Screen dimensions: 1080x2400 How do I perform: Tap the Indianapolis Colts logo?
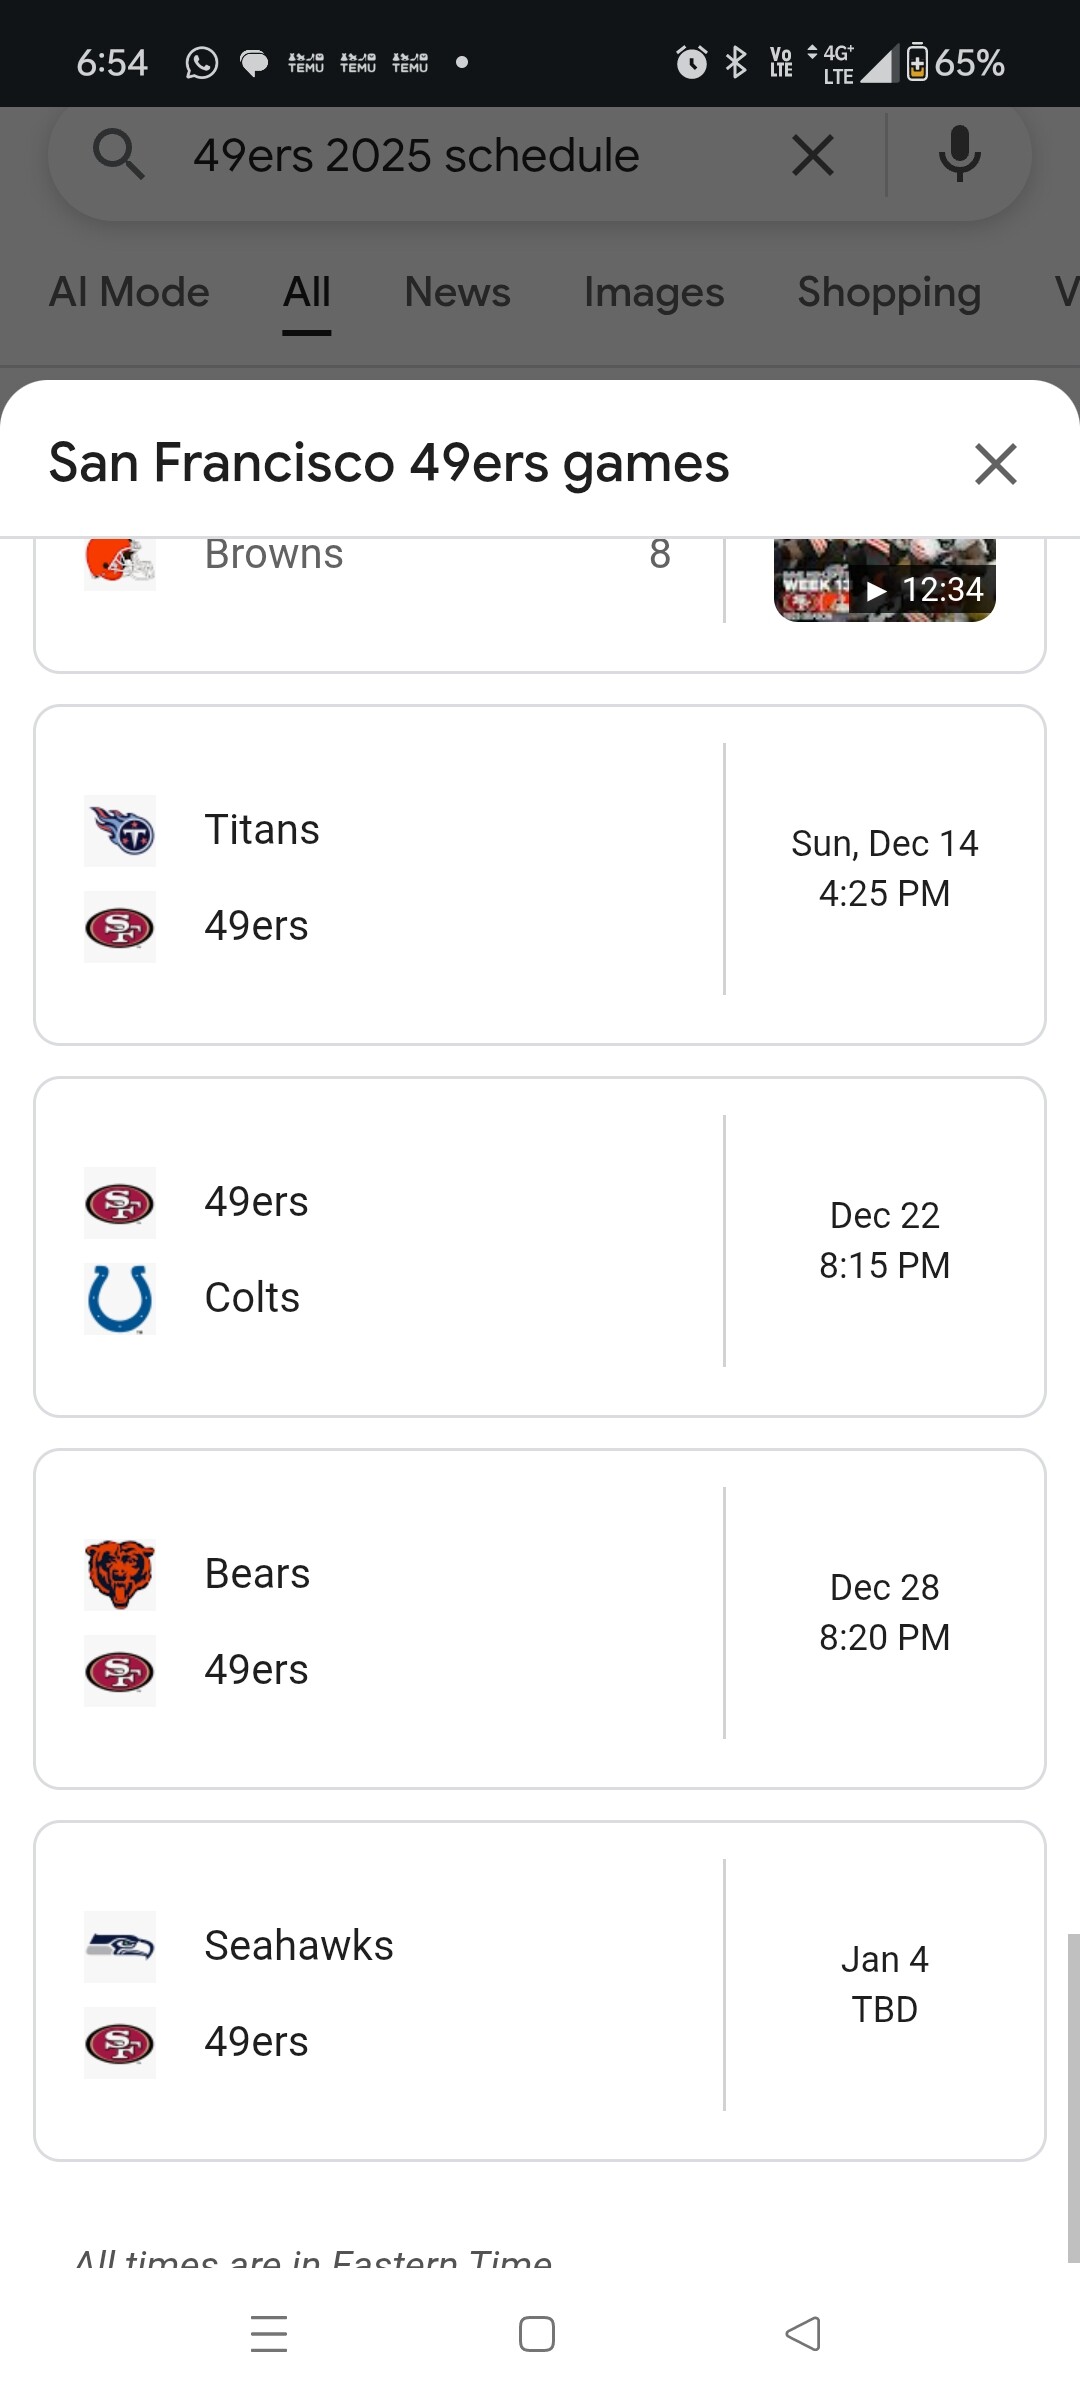pos(120,1298)
